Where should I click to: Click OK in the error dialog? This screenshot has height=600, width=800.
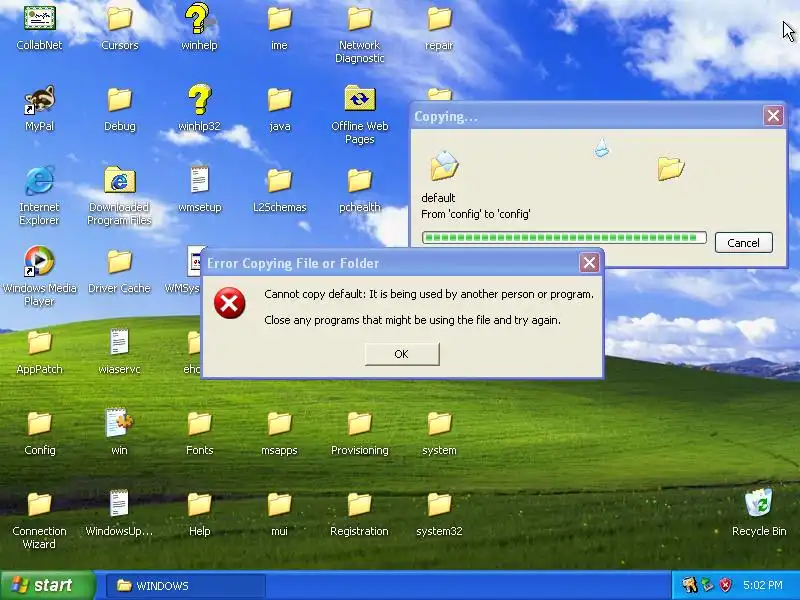402,354
